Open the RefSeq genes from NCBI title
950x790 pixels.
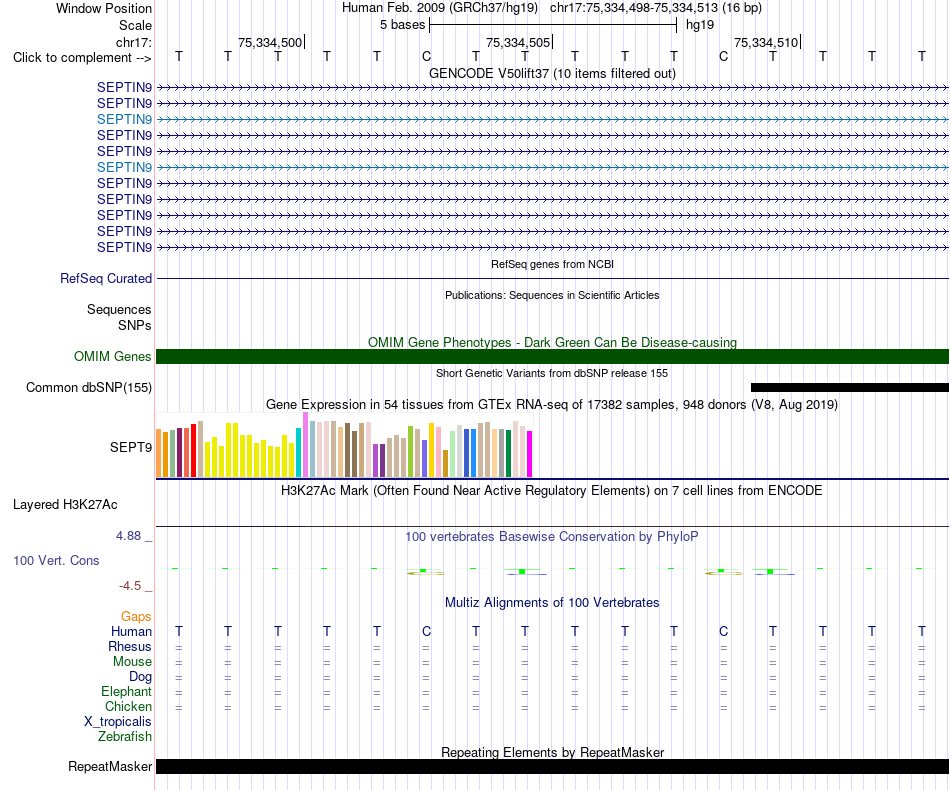point(552,264)
